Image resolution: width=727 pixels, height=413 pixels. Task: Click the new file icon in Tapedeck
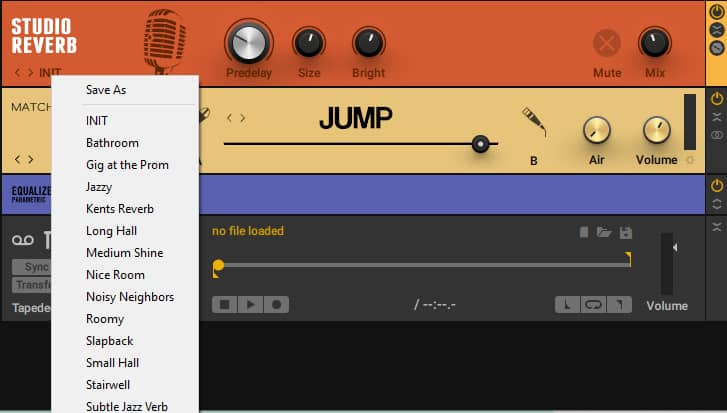[x=584, y=233]
